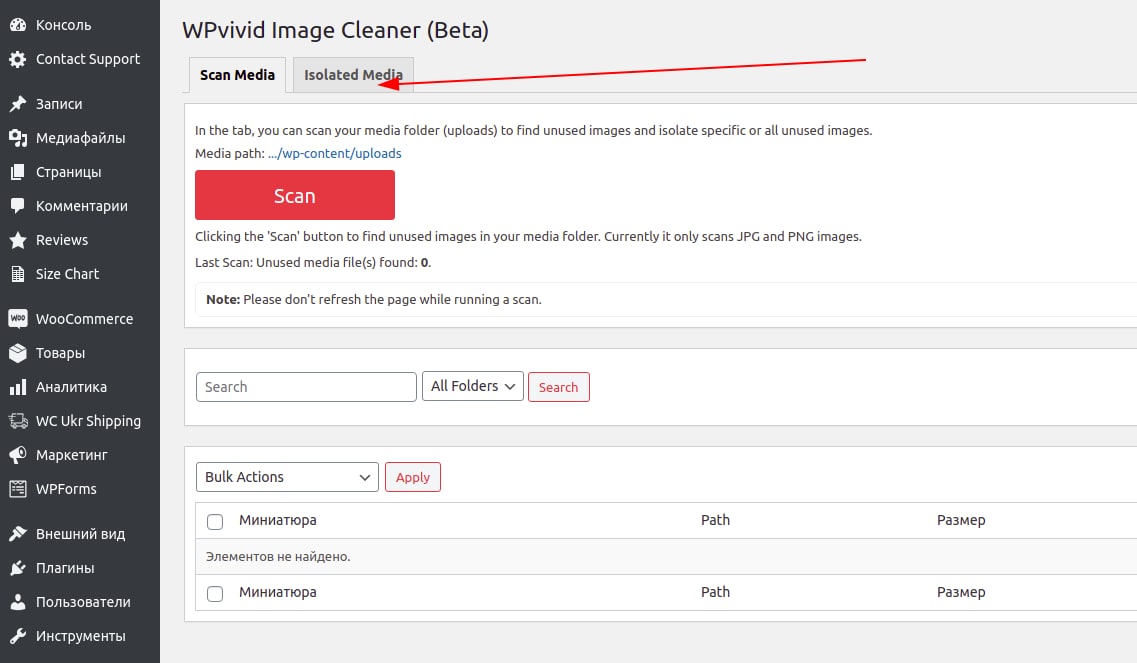Viewport: 1137px width, 663px height.
Task: Click the Пользователи user icon
Action: click(18, 602)
